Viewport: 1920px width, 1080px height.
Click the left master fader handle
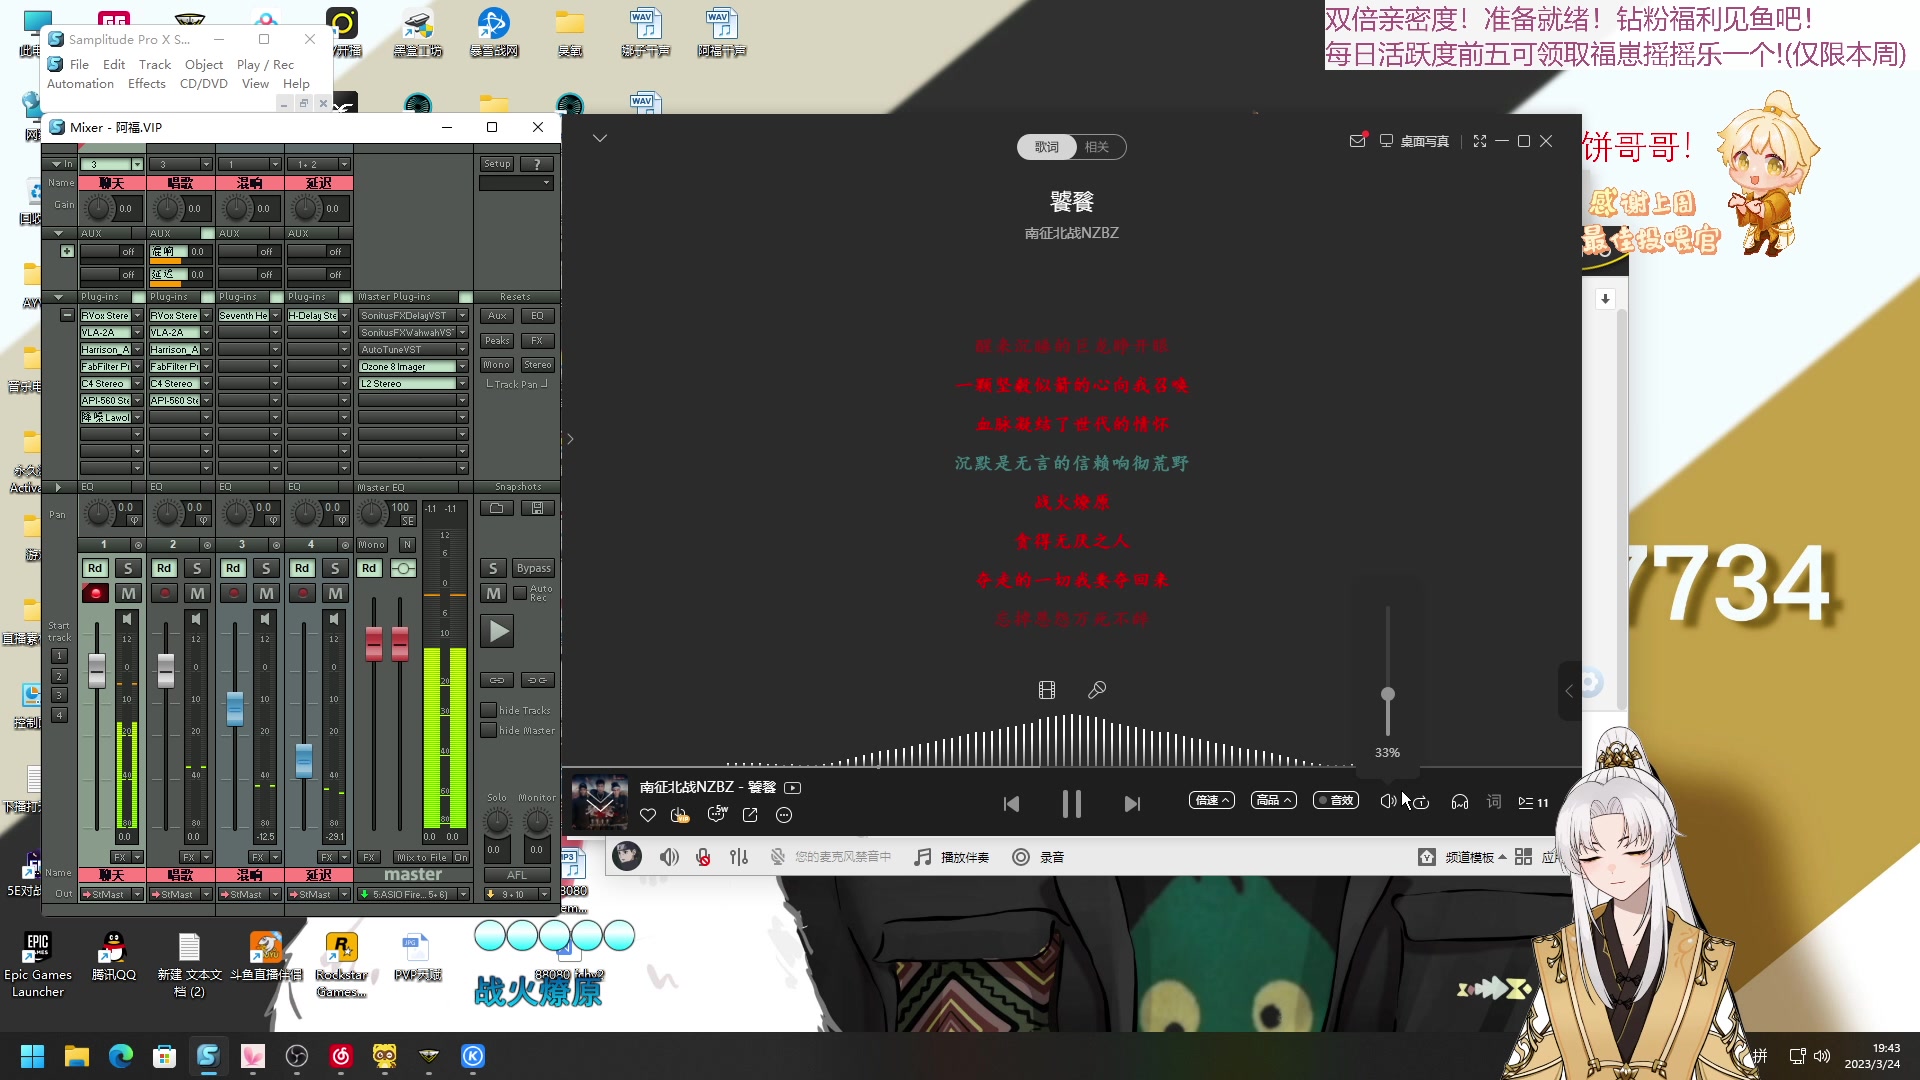374,644
